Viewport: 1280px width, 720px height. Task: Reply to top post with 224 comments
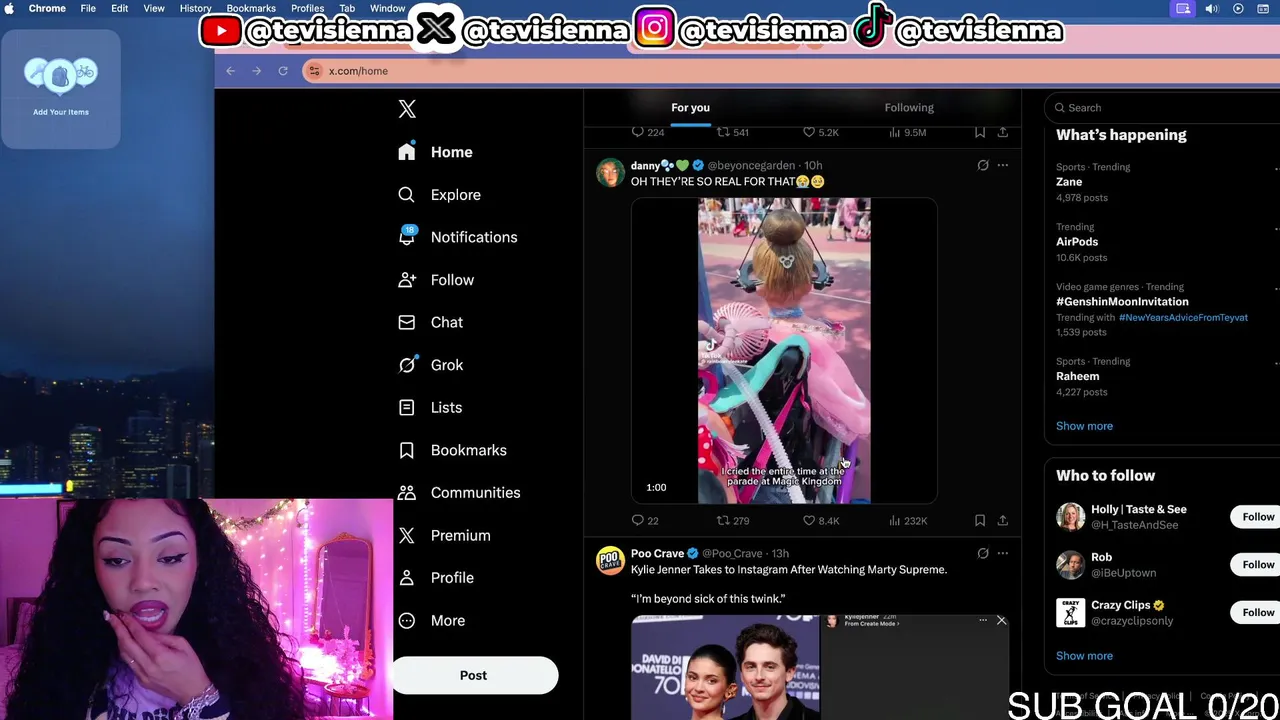[648, 132]
